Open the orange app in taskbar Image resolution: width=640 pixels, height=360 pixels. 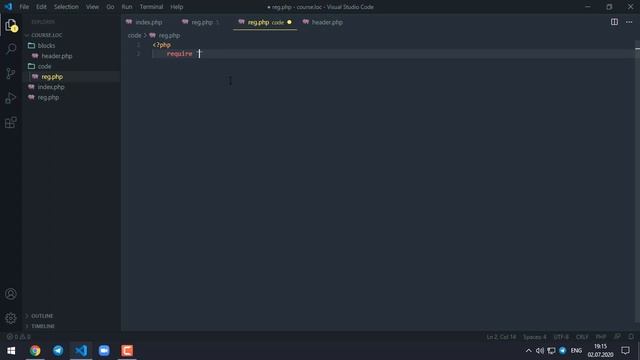coord(127,351)
